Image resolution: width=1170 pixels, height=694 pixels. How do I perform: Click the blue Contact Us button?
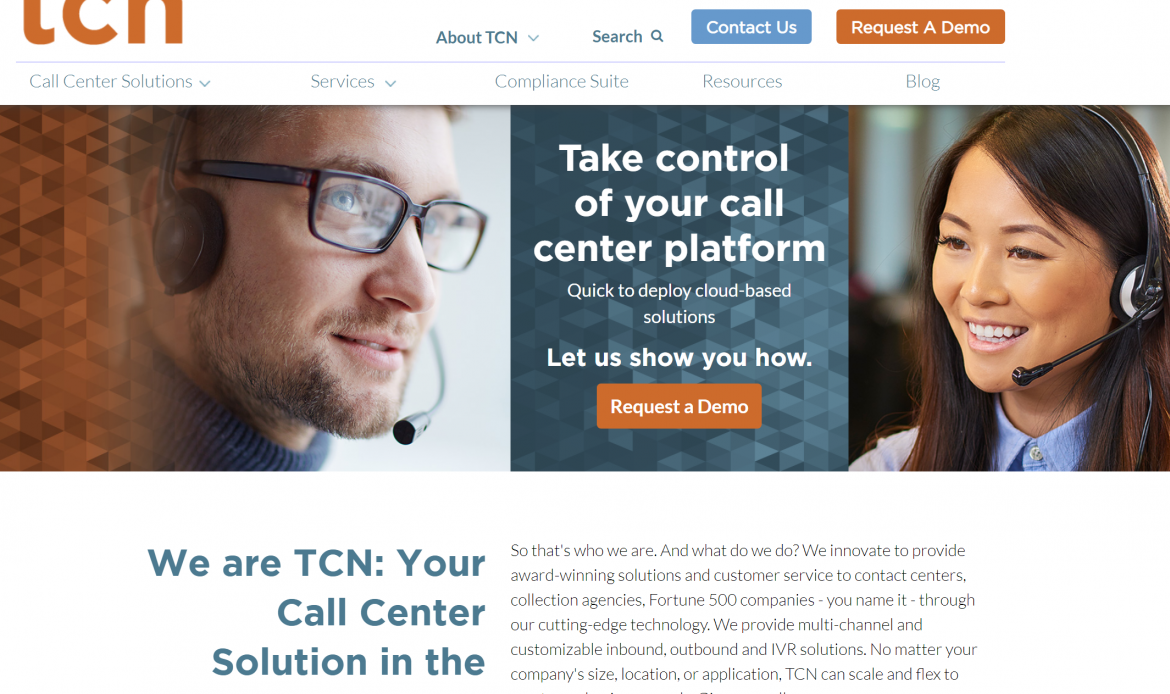(x=751, y=27)
